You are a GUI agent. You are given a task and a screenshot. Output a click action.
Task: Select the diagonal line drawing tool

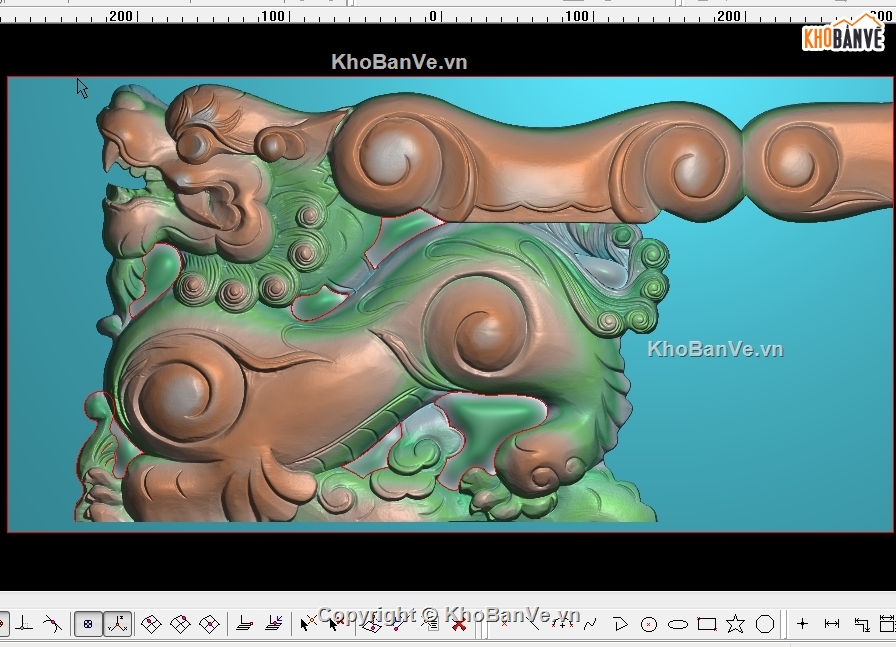532,624
